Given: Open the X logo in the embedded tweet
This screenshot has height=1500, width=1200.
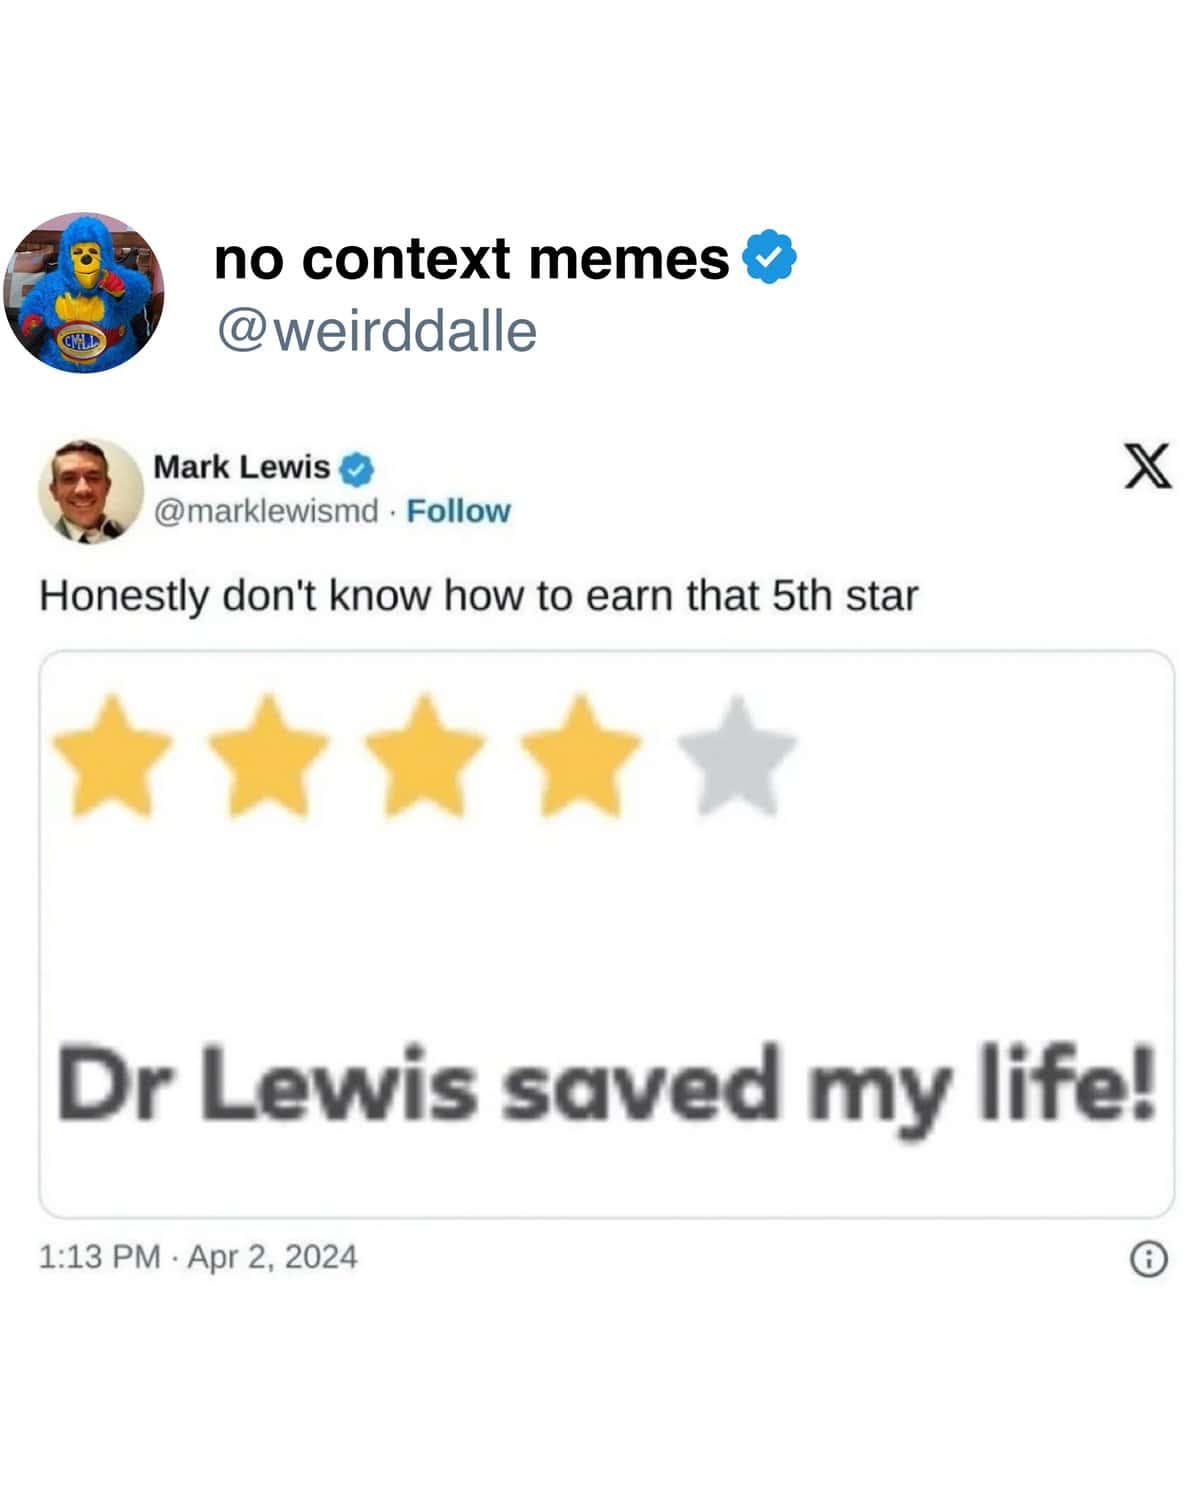Looking at the screenshot, I should click(x=1147, y=466).
